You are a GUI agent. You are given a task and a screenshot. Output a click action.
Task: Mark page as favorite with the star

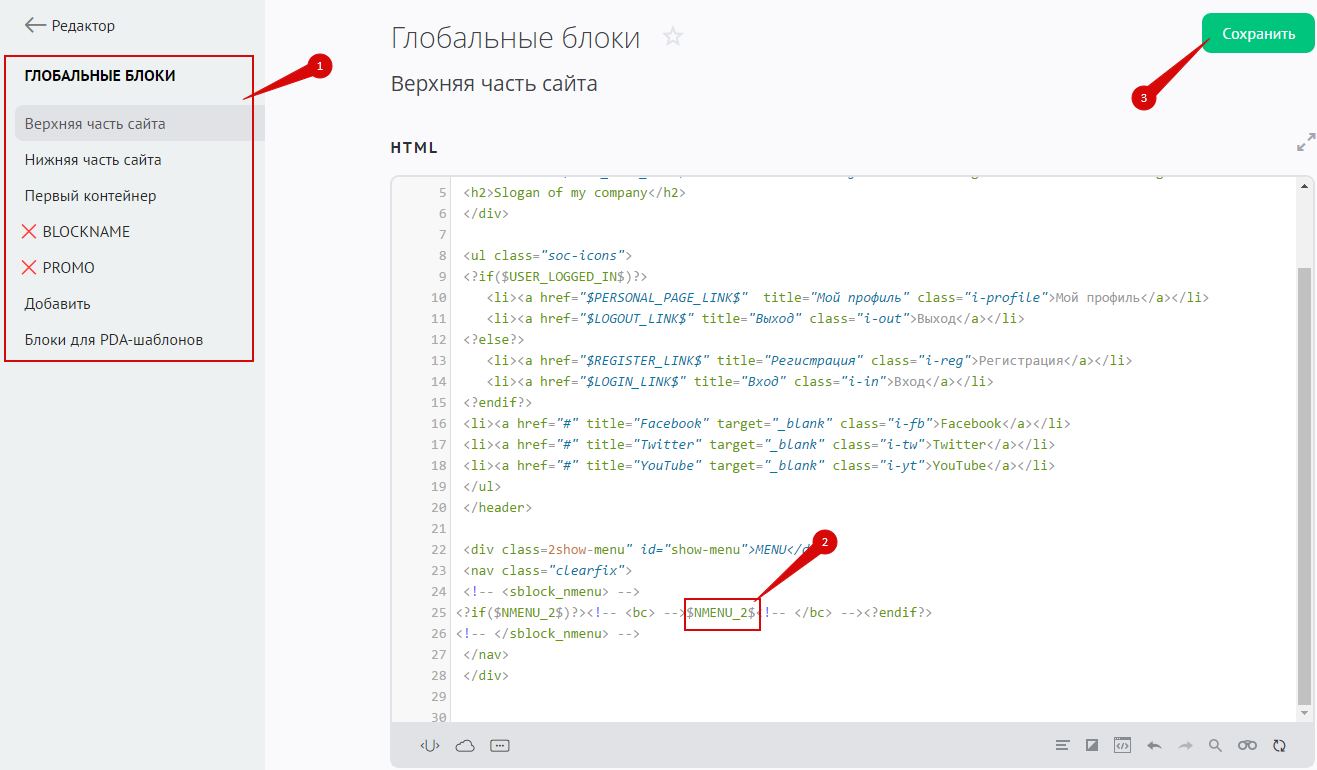tap(673, 38)
